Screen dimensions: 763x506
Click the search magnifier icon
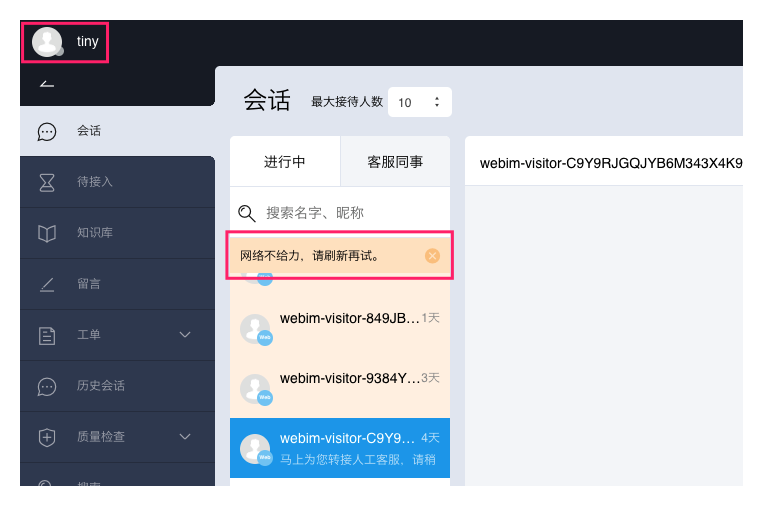[x=246, y=213]
